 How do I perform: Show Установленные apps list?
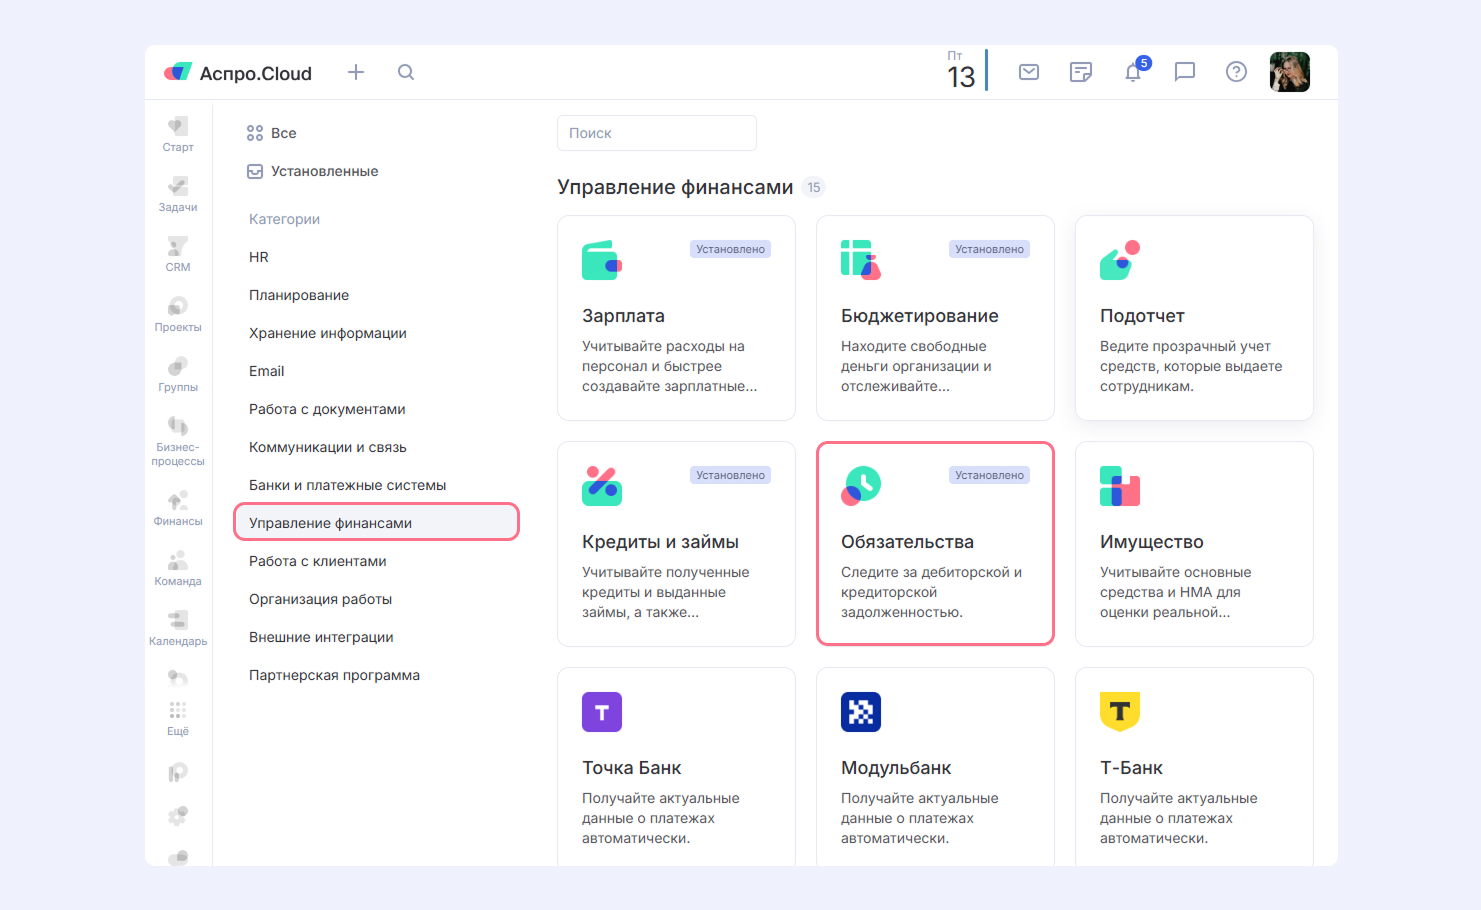click(x=324, y=171)
